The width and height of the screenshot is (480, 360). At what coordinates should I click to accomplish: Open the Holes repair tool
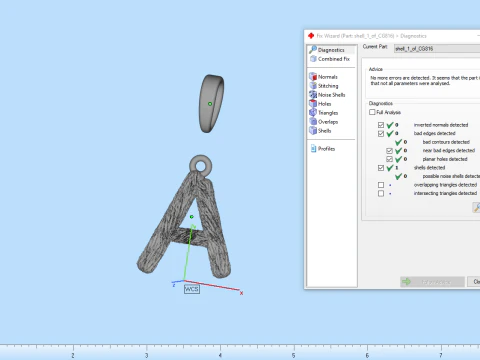(x=320, y=104)
